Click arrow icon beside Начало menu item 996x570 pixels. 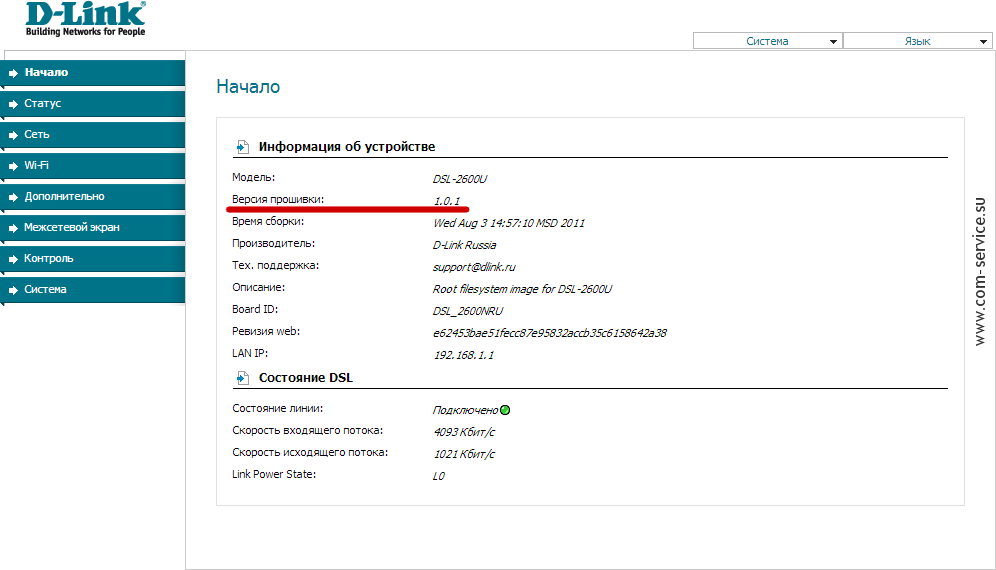click(x=13, y=73)
